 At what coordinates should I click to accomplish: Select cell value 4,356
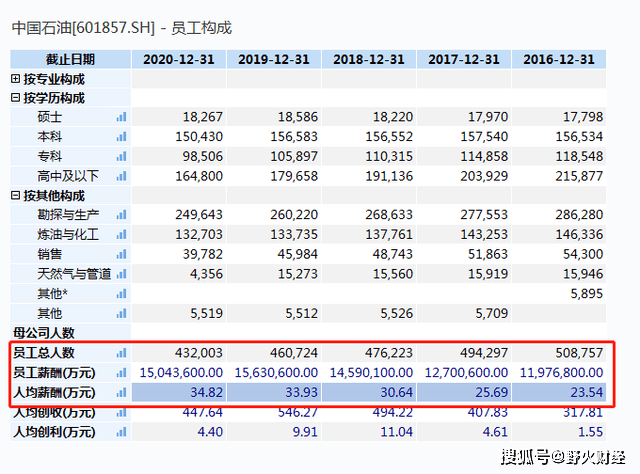[206, 274]
